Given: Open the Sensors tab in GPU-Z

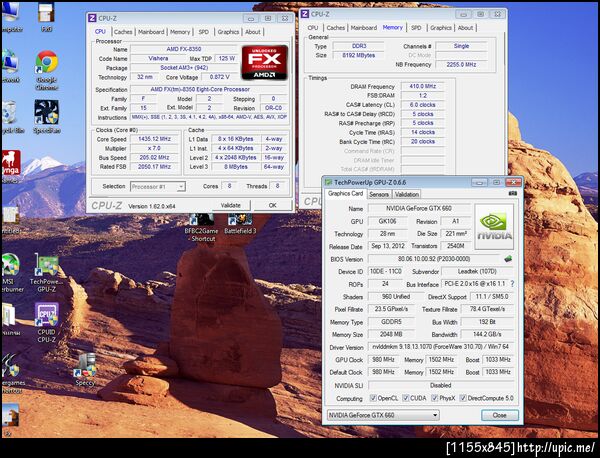Looking at the screenshot, I should [379, 194].
